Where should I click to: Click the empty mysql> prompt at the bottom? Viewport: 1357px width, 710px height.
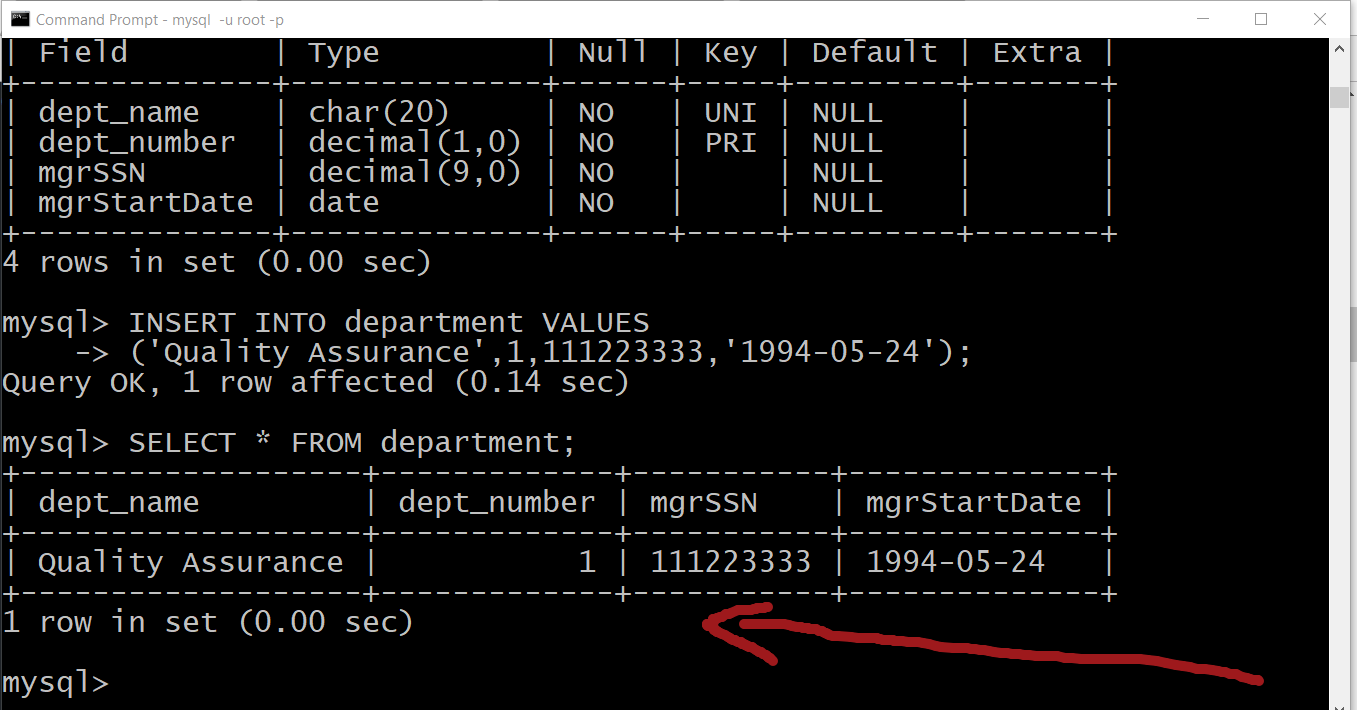[55, 683]
